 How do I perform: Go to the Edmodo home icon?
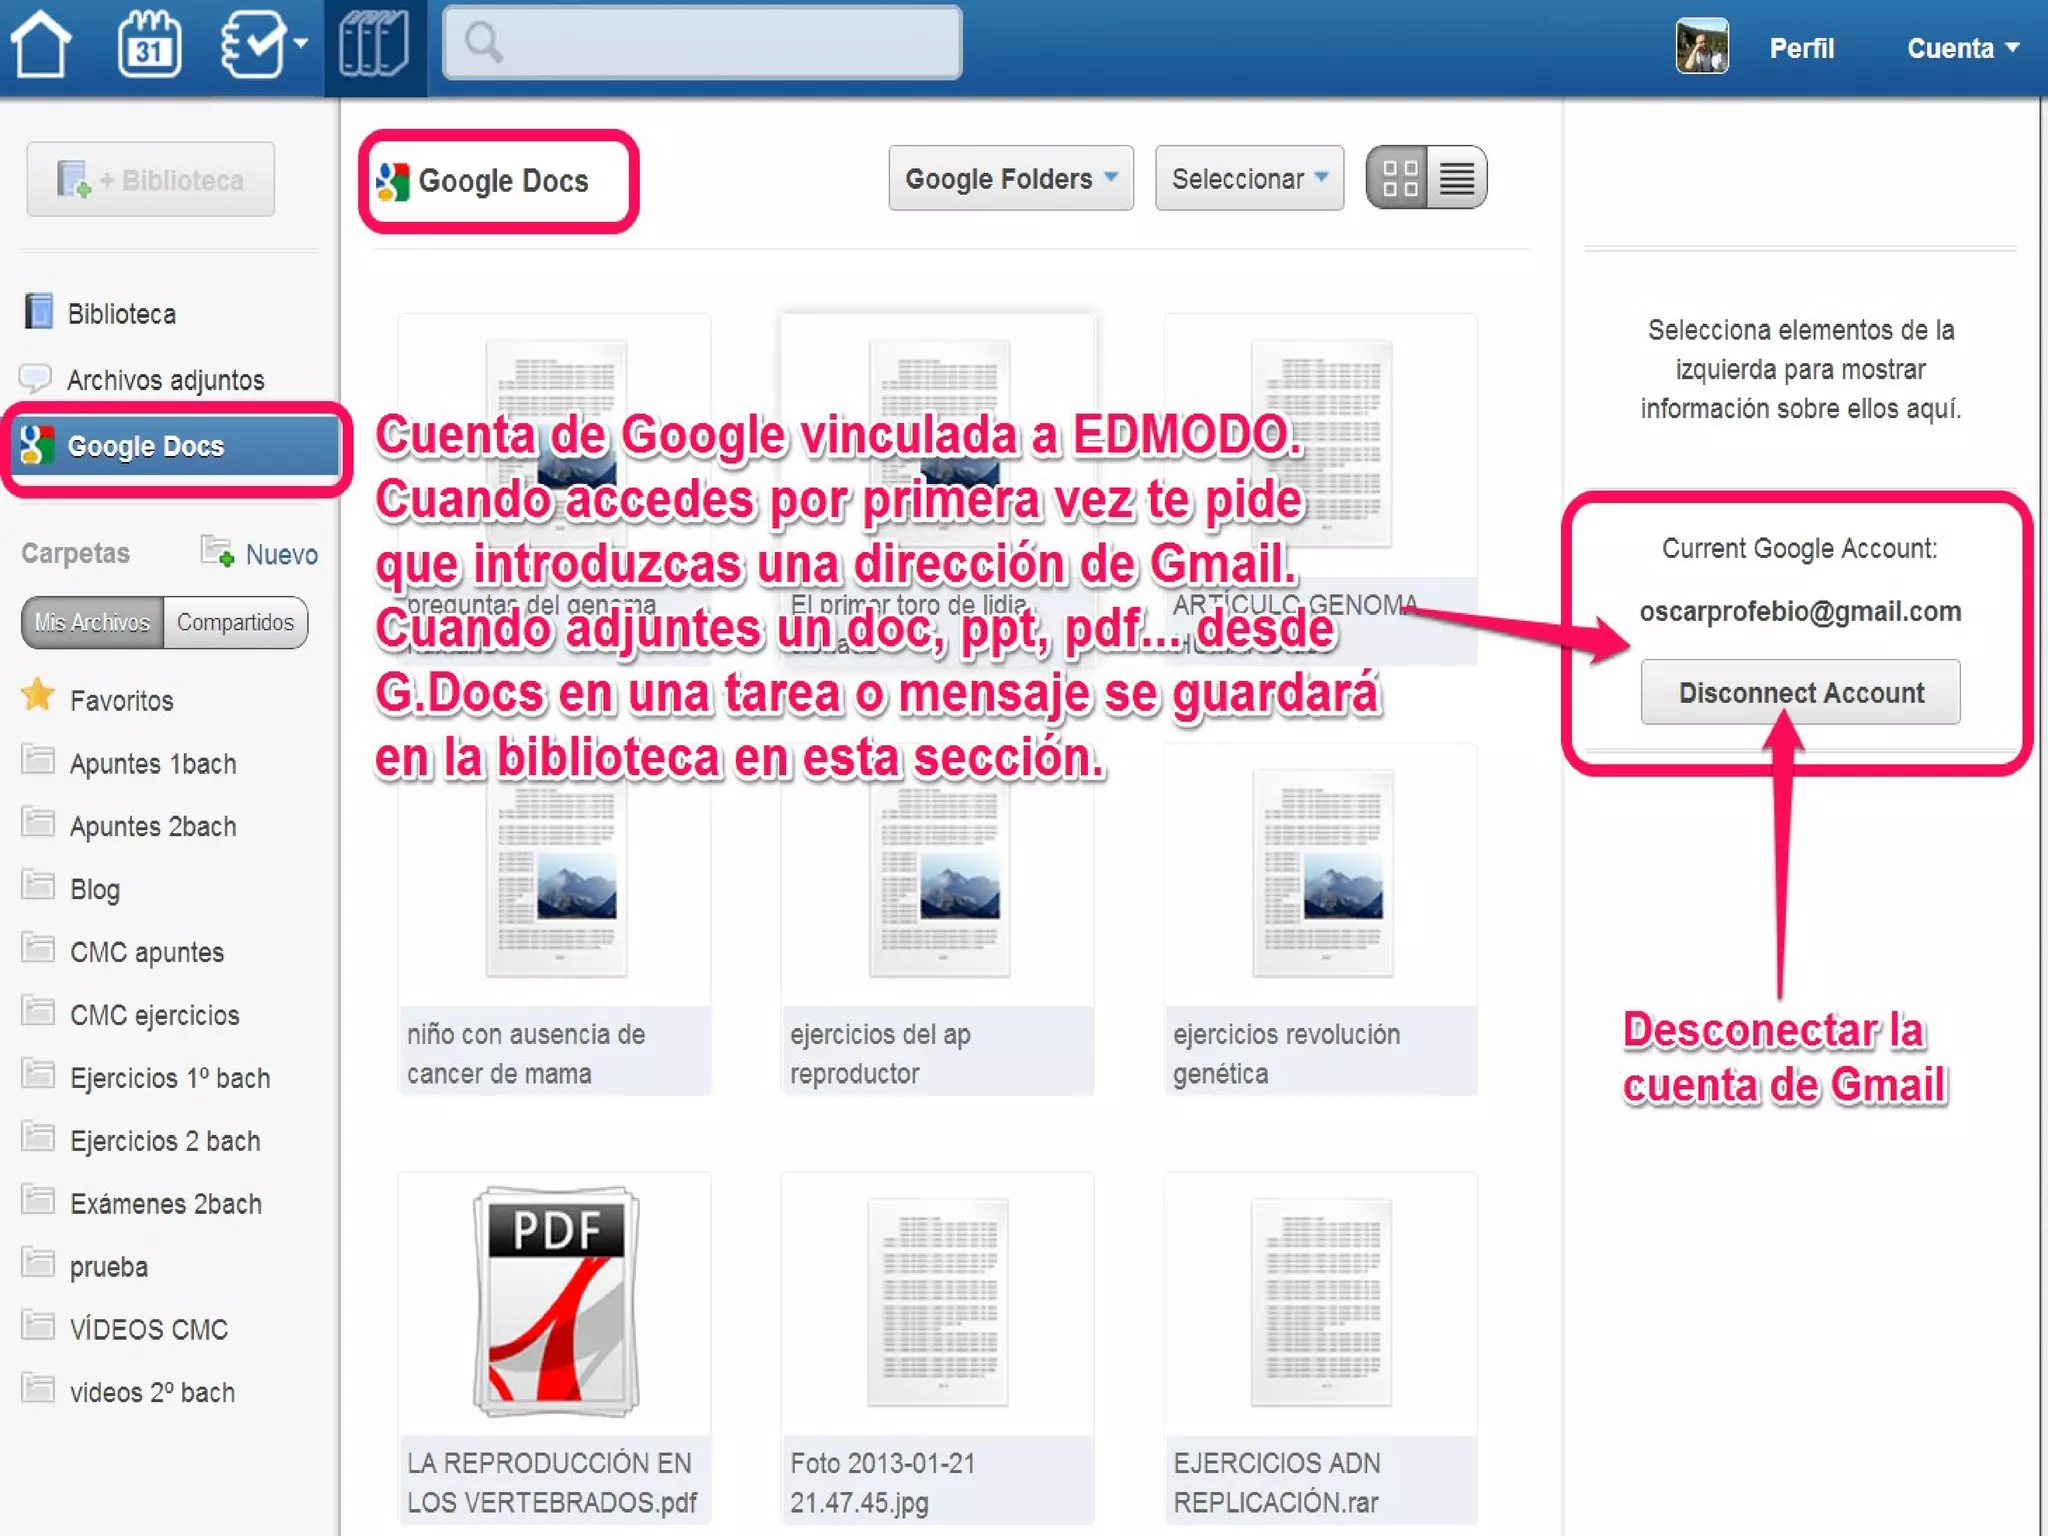point(41,44)
